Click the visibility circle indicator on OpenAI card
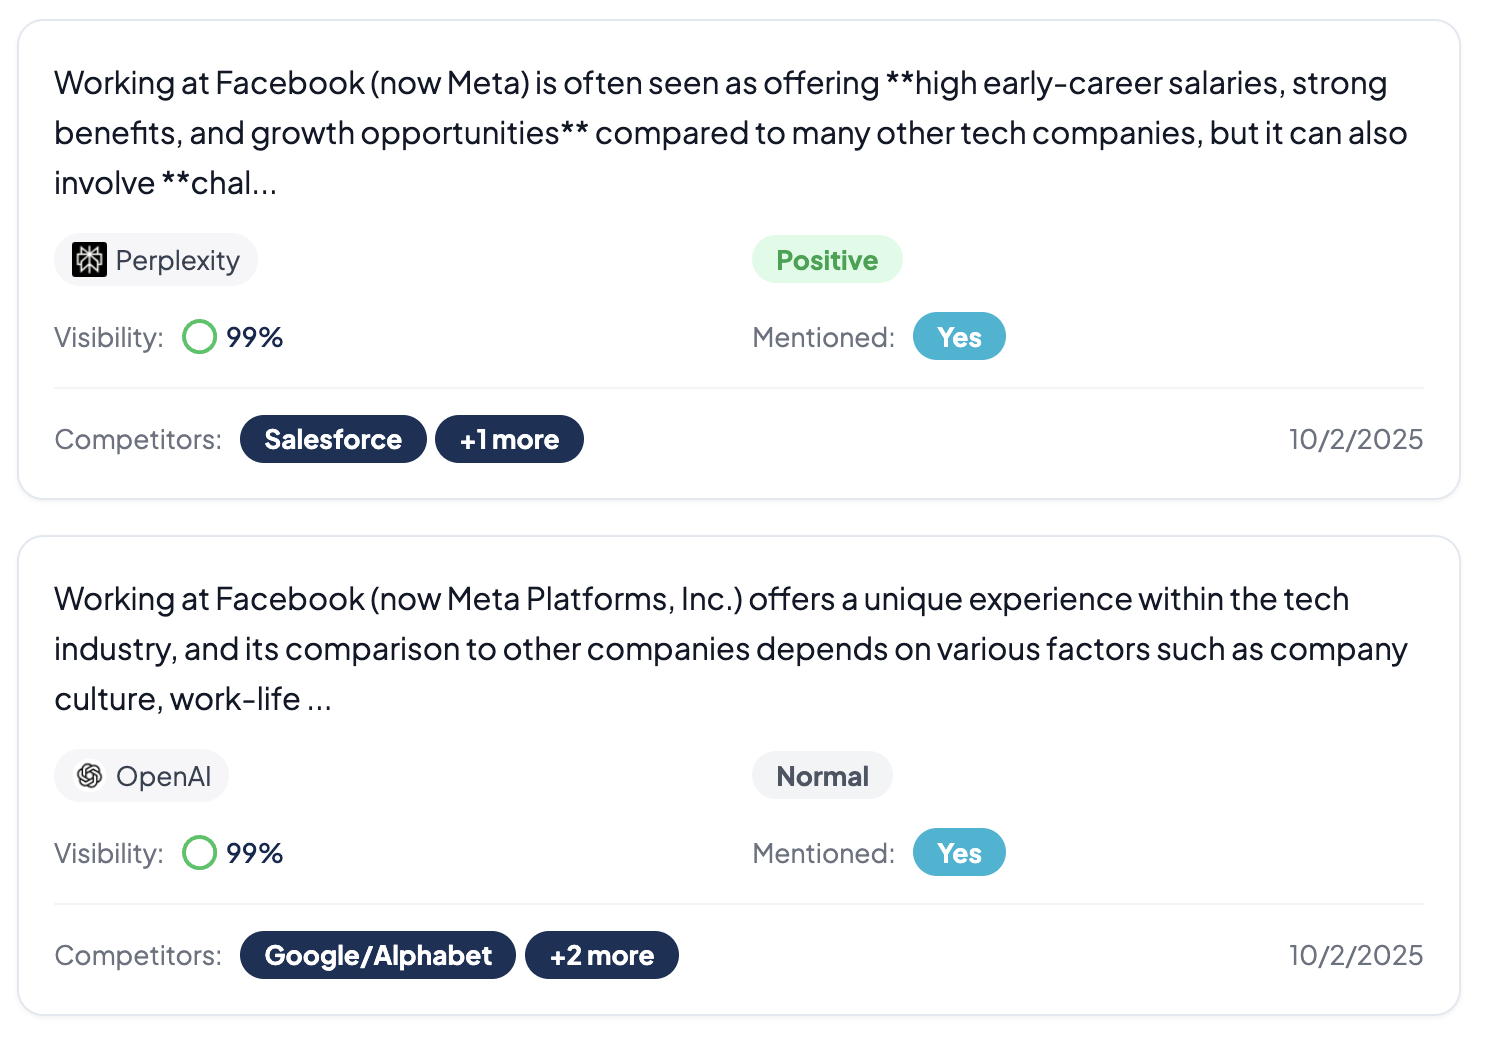1488x1040 pixels. click(199, 853)
